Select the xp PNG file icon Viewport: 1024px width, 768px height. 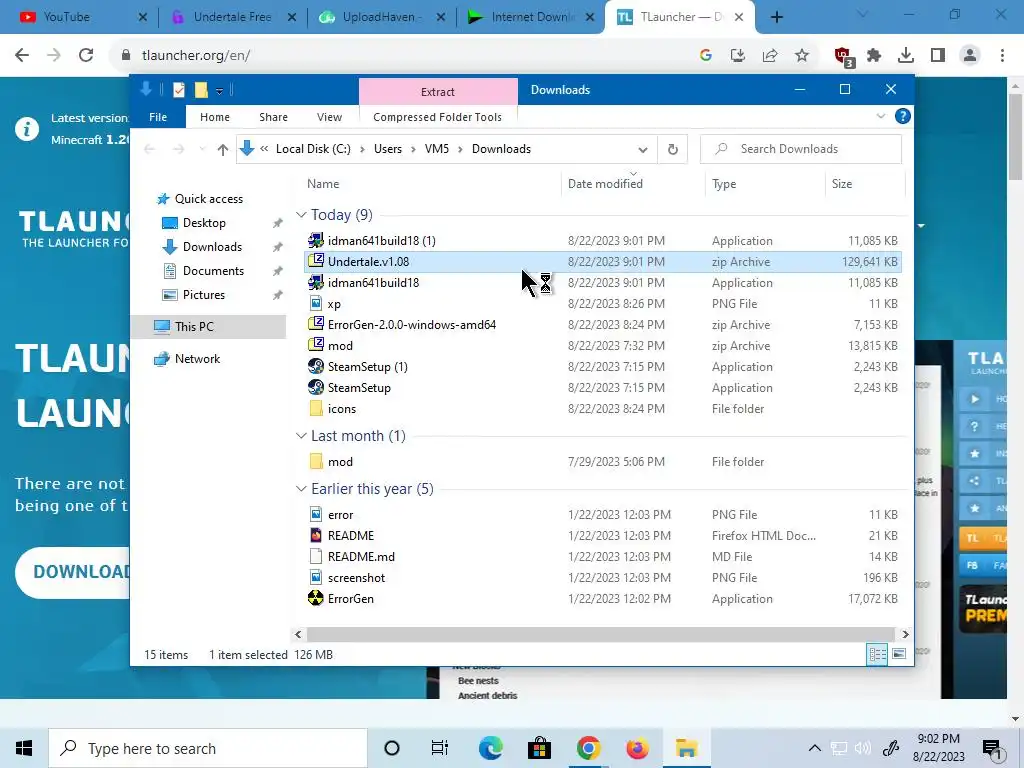(316, 304)
